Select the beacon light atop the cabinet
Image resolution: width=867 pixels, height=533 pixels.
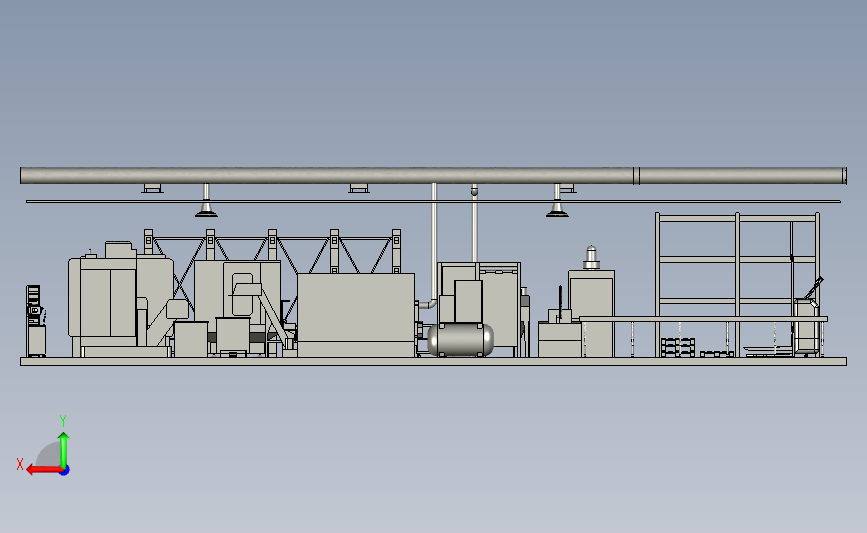point(592,258)
